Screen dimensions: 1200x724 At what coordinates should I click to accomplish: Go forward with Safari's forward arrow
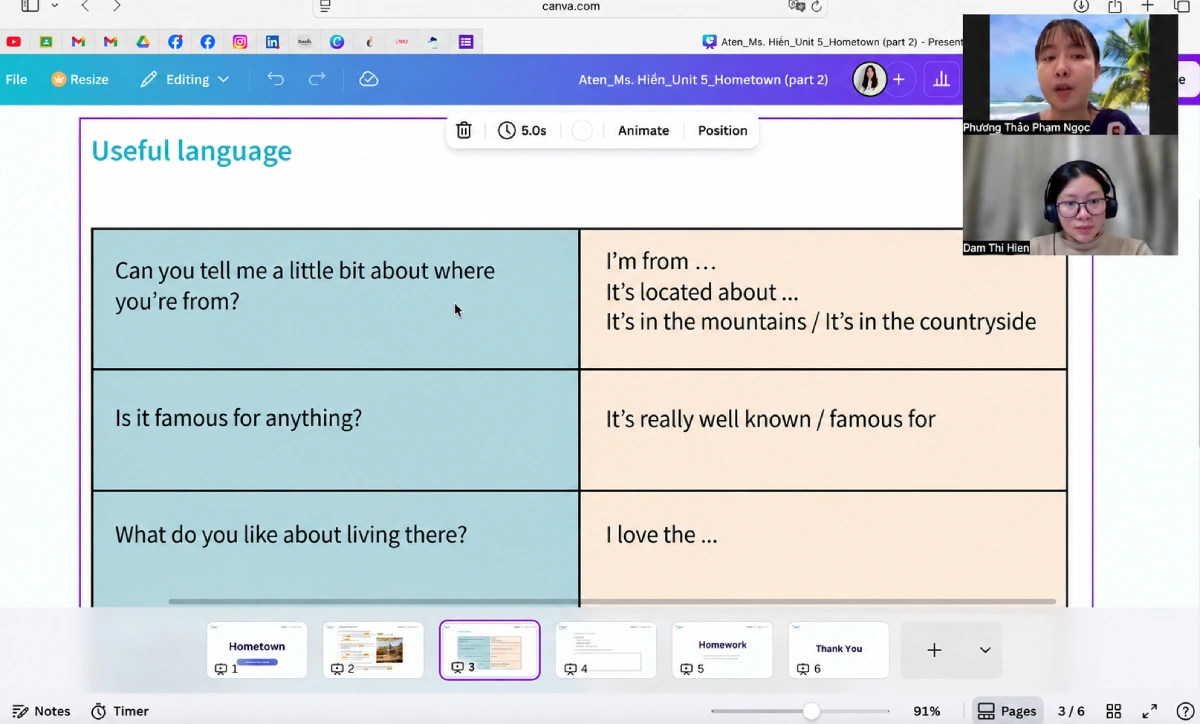pos(117,6)
